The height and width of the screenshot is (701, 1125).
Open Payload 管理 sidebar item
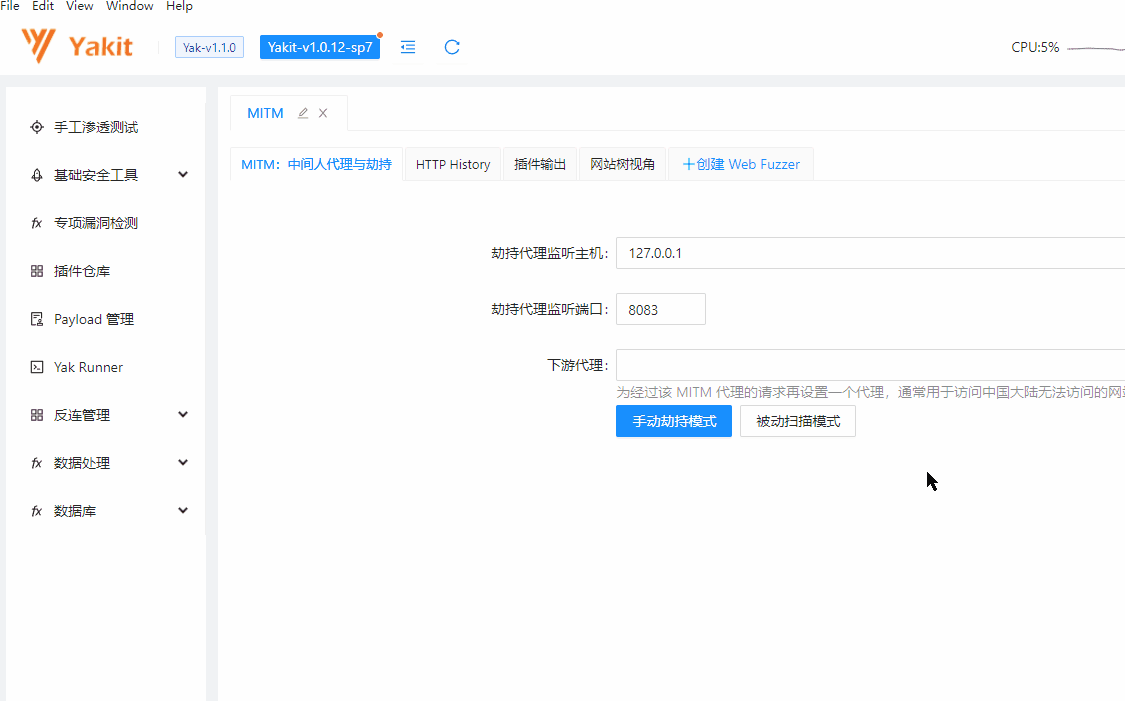pos(105,319)
